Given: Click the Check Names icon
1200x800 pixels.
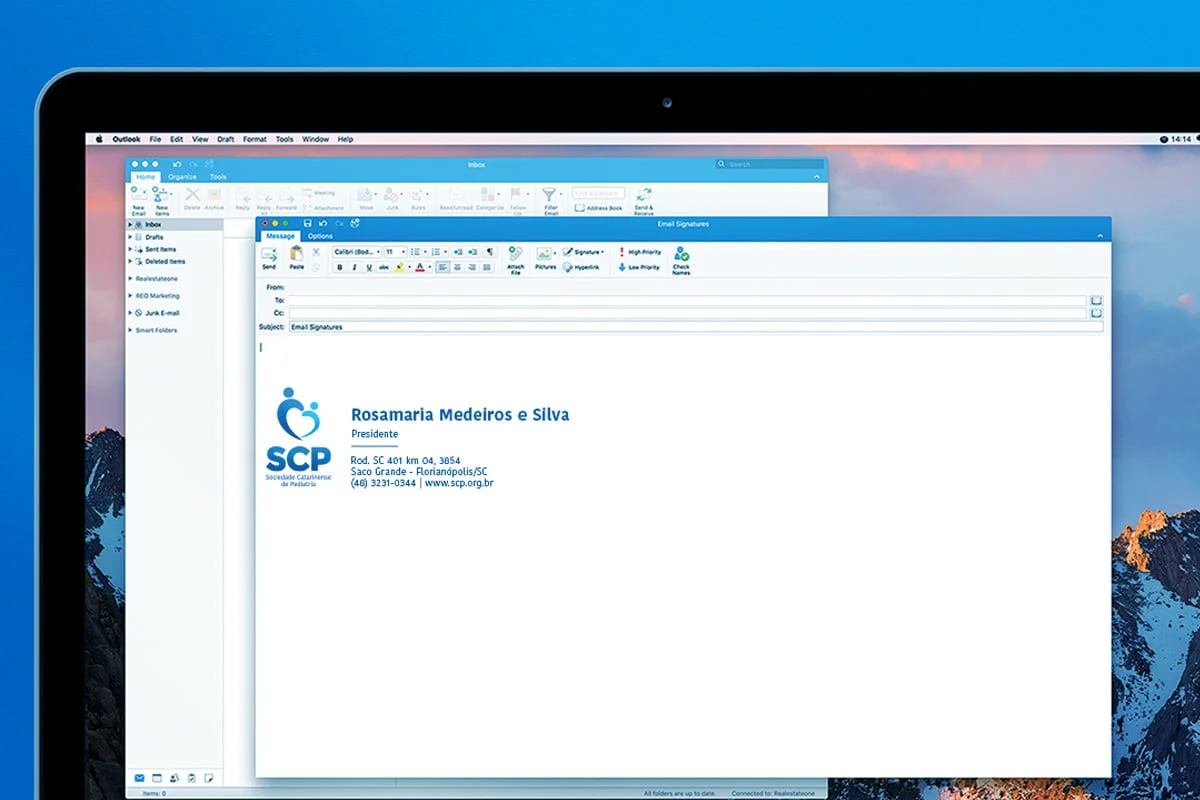Looking at the screenshot, I should pos(681,254).
